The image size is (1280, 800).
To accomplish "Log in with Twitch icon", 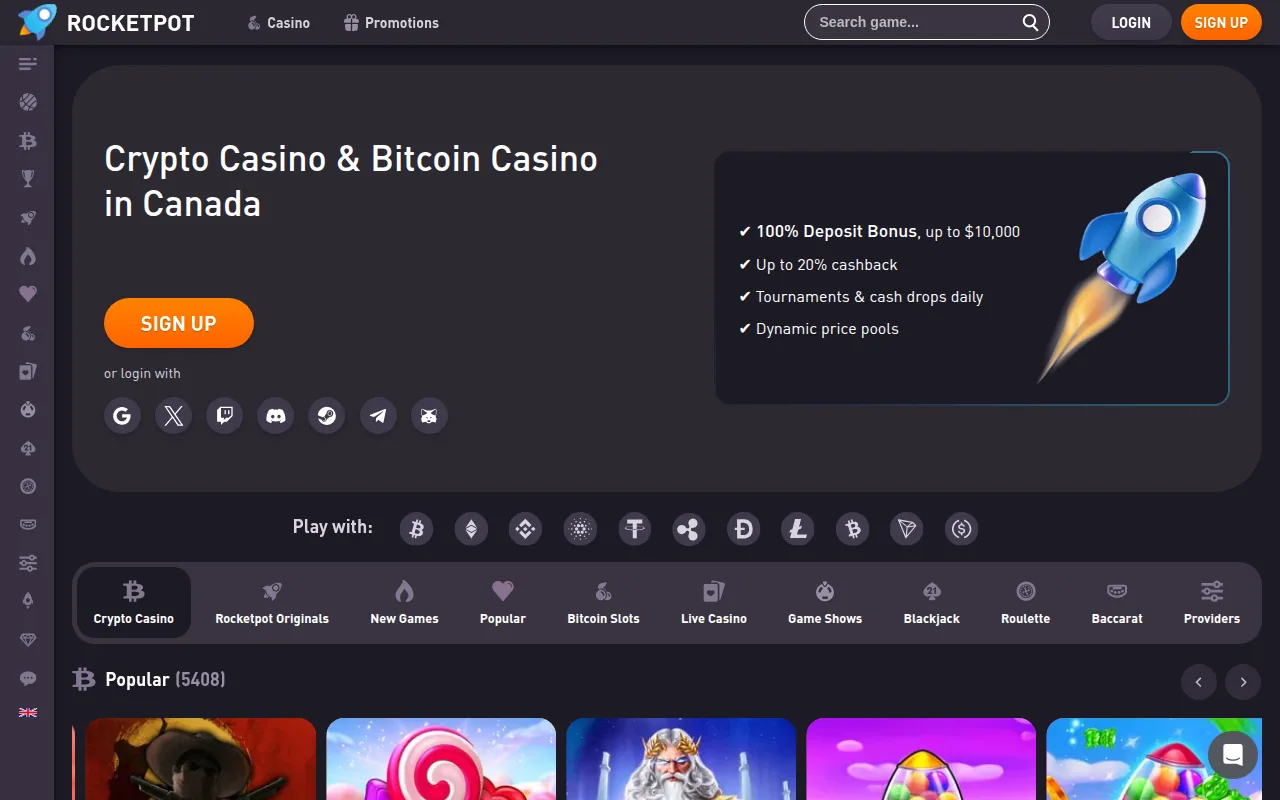I will coord(225,415).
